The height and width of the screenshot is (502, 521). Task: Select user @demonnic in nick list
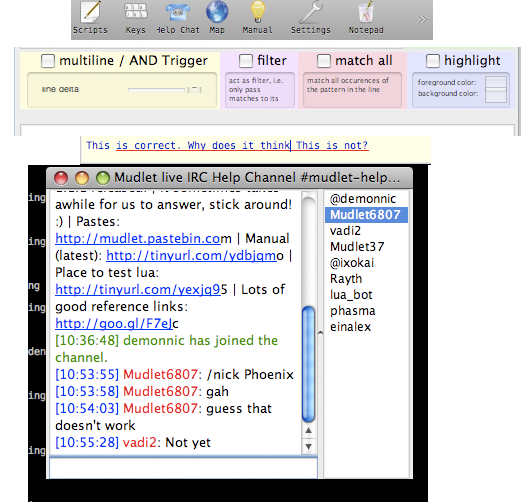click(366, 199)
